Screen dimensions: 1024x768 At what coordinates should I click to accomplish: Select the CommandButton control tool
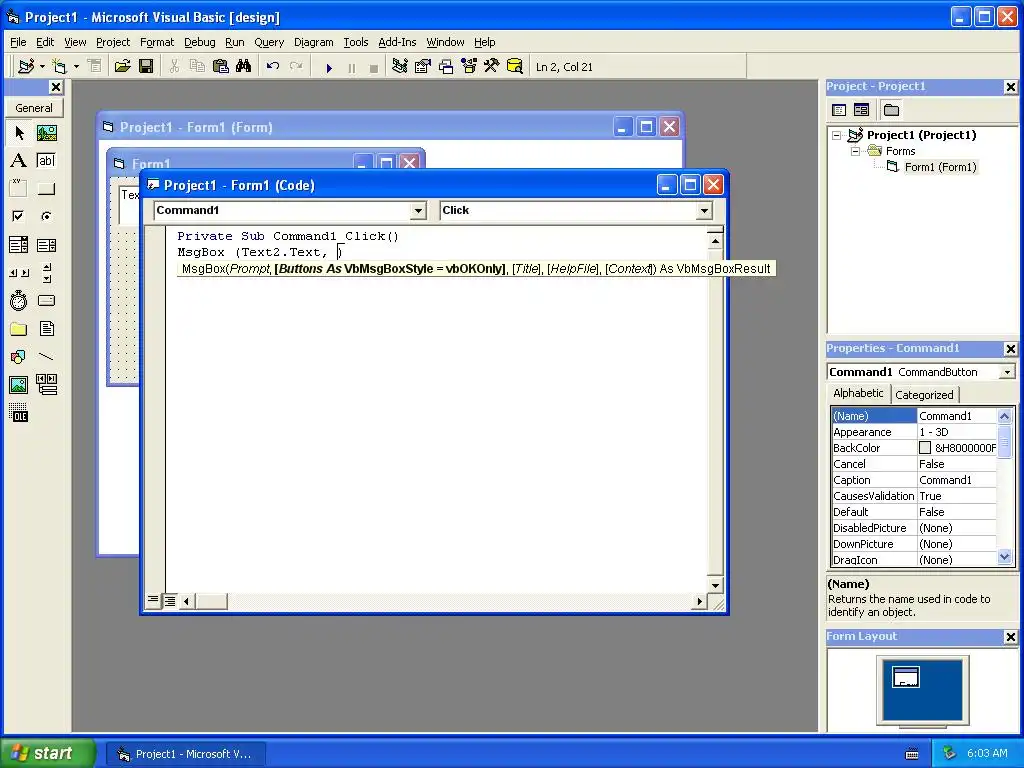pos(46,189)
